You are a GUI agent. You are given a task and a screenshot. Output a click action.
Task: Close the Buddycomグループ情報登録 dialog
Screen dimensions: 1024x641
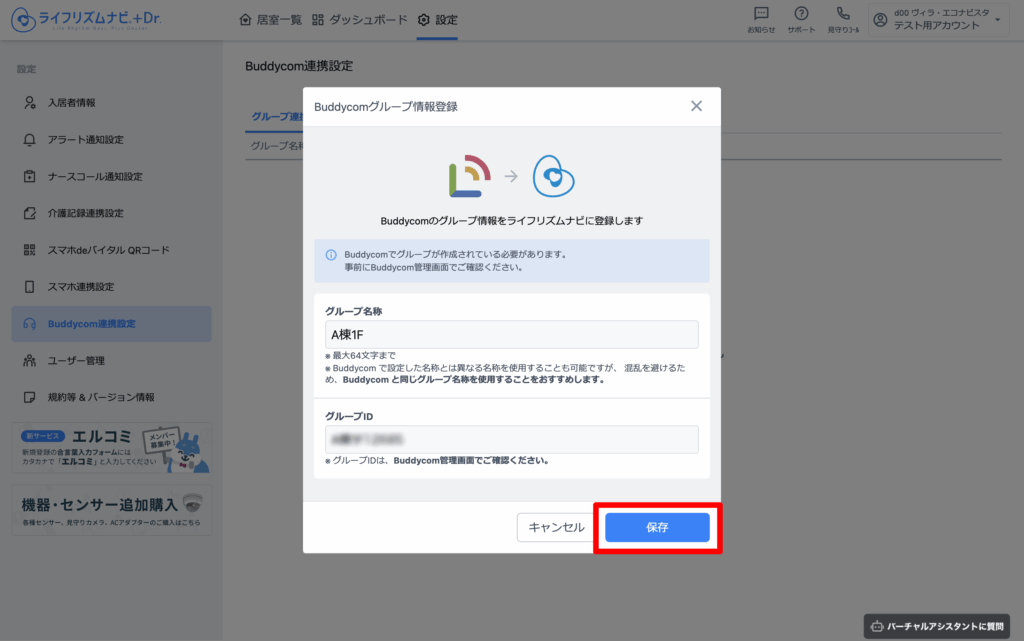point(696,106)
